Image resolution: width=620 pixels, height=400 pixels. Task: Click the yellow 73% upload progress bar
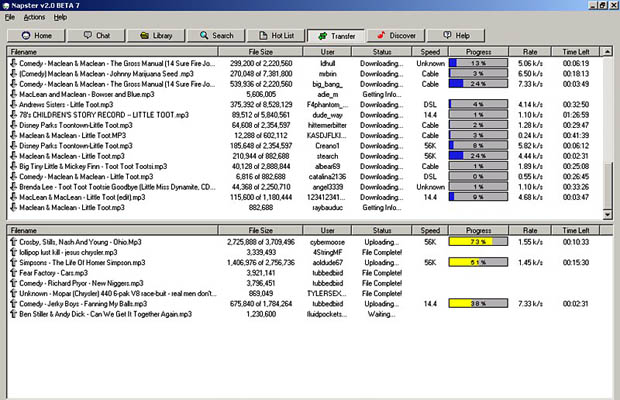pyautogui.click(x=478, y=242)
